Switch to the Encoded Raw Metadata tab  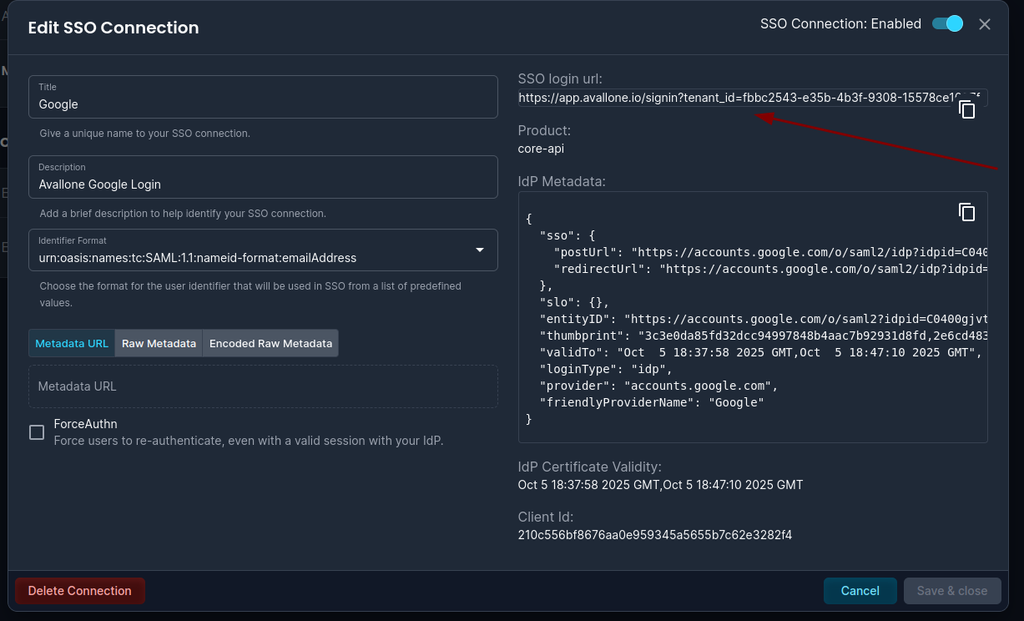[x=270, y=343]
